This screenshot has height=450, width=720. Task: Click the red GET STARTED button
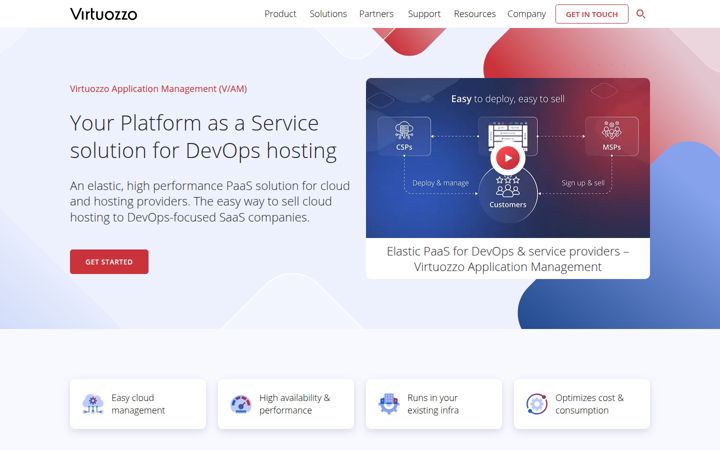point(109,262)
